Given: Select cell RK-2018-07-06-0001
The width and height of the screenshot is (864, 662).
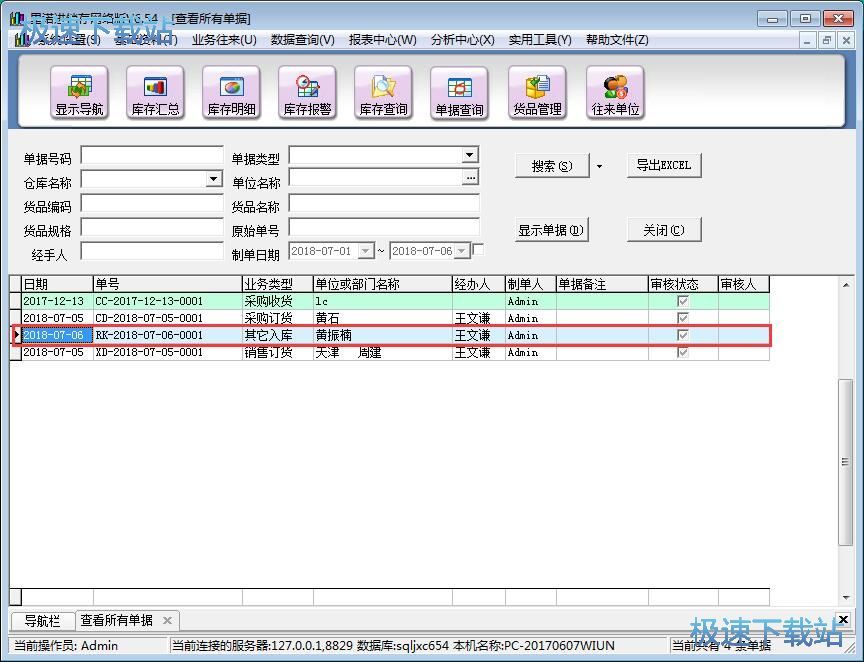Looking at the screenshot, I should coord(168,335).
